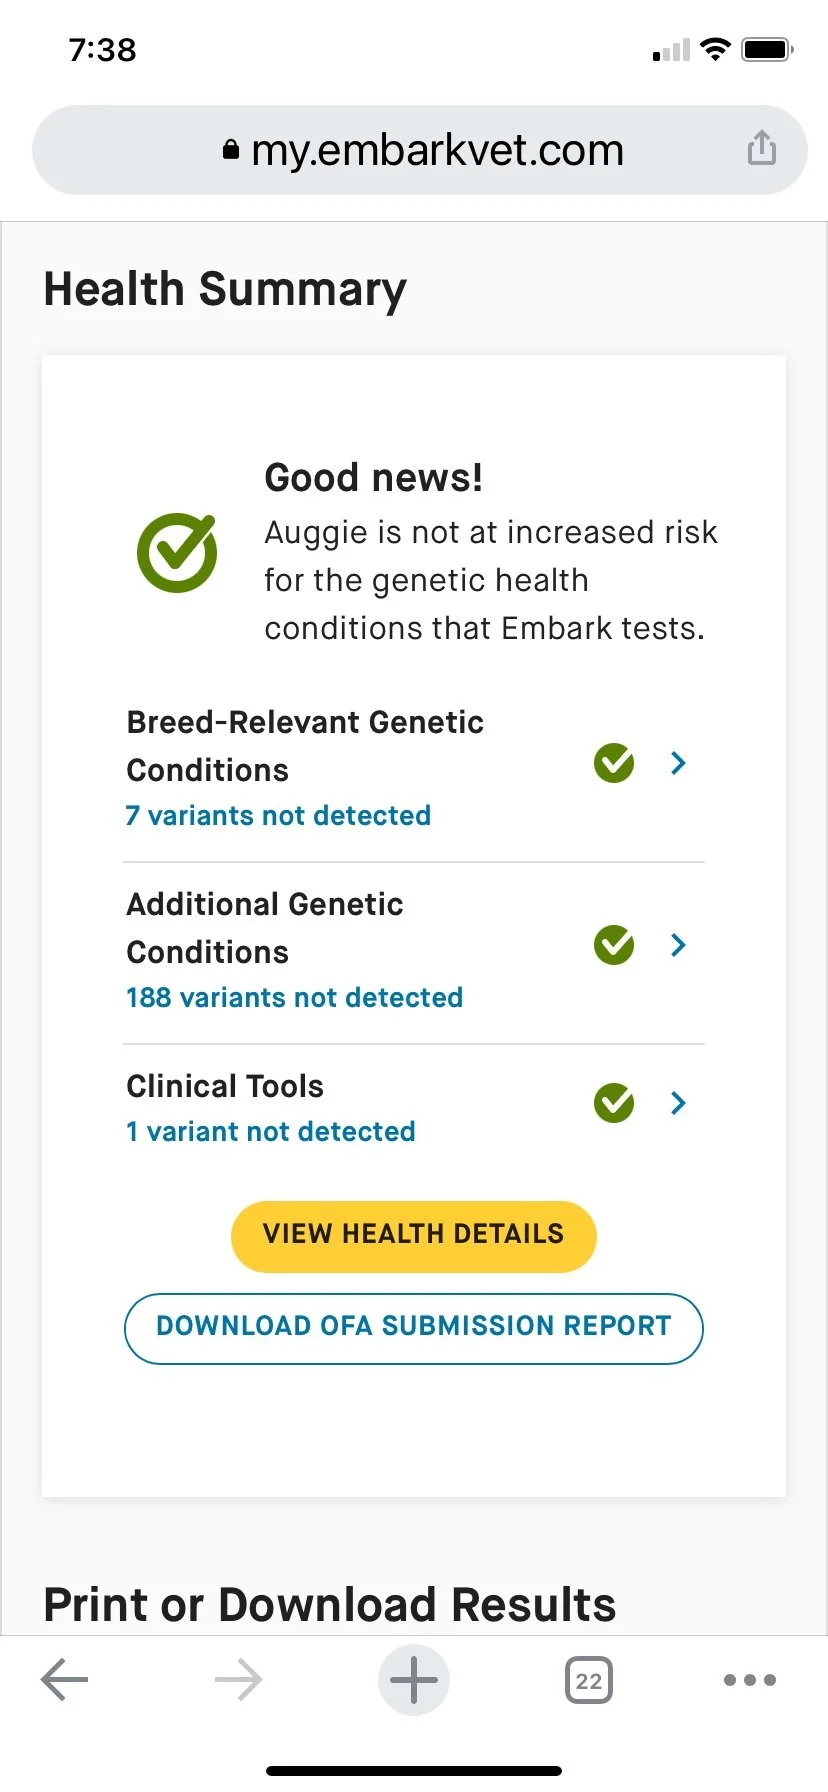
Task: Open the tab switcher showing 22 tabs
Action: pyautogui.click(x=589, y=1680)
